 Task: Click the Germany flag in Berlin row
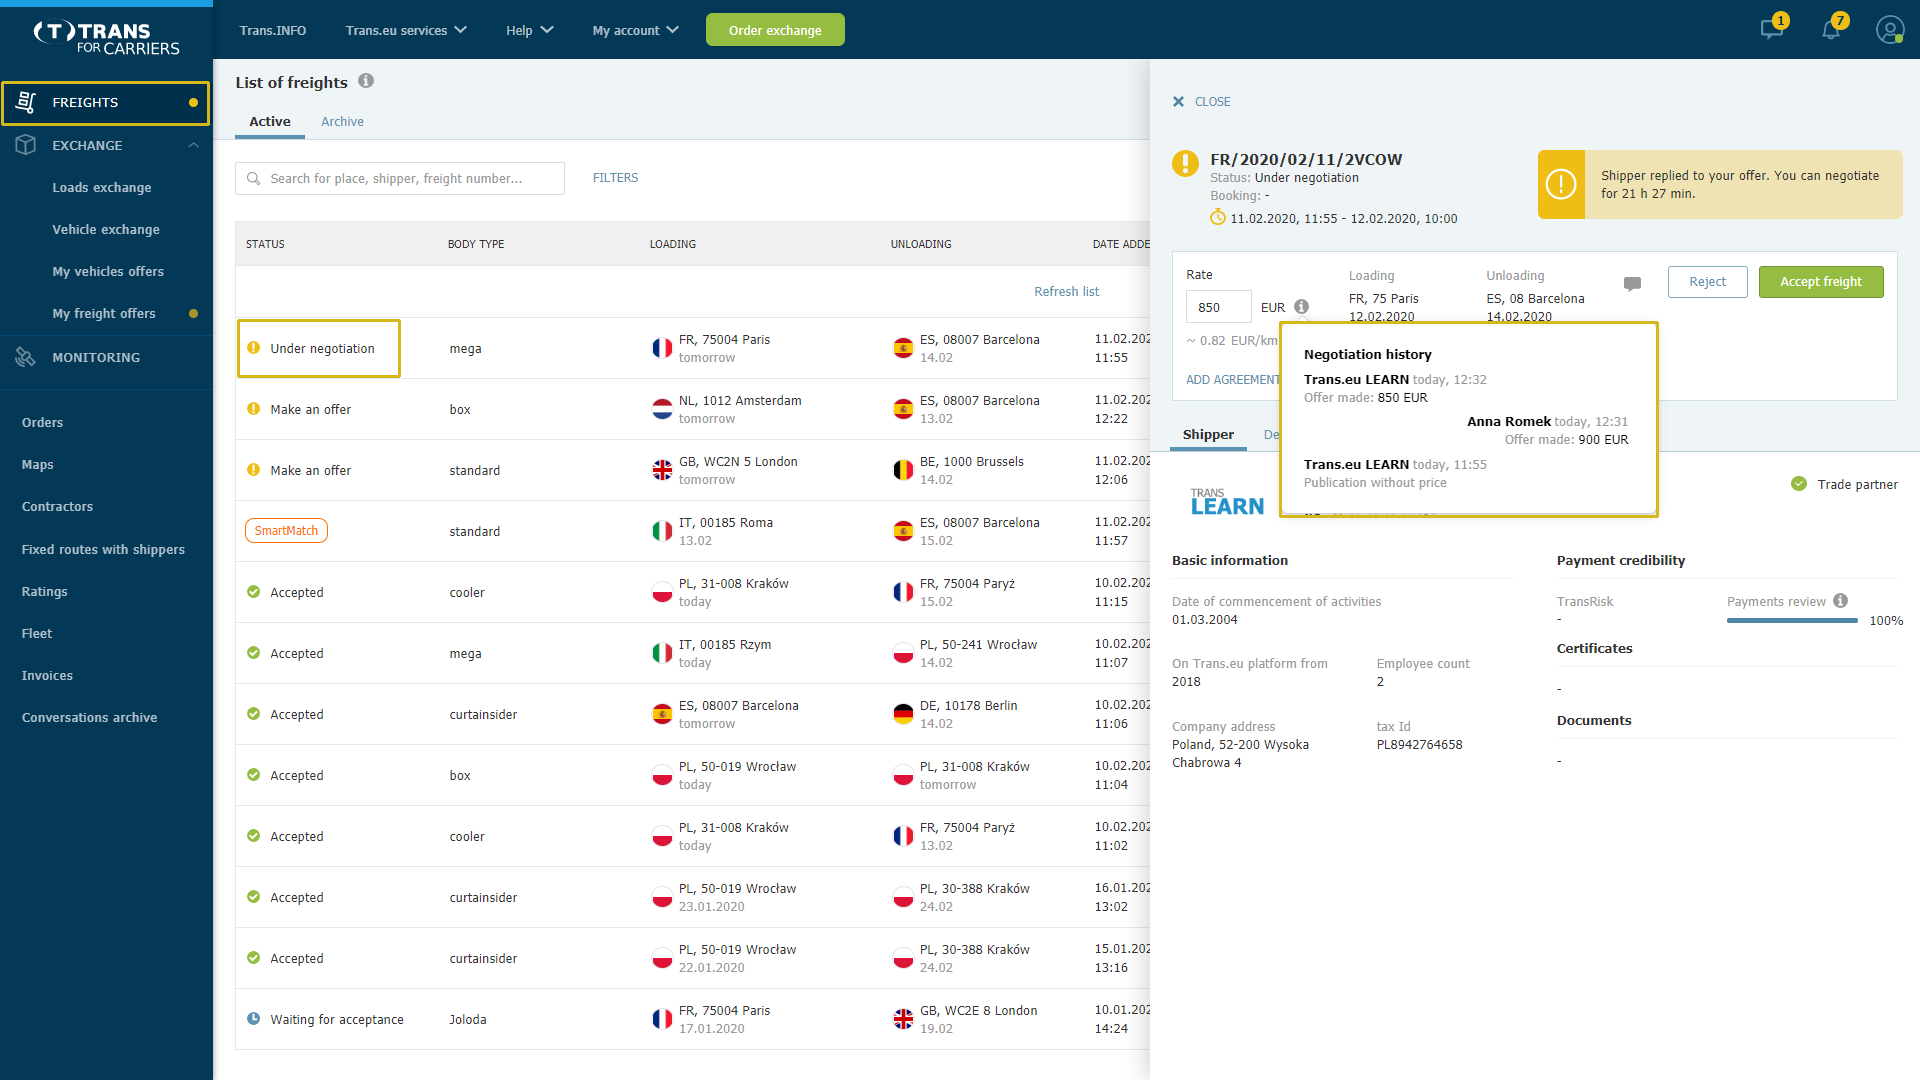[903, 714]
